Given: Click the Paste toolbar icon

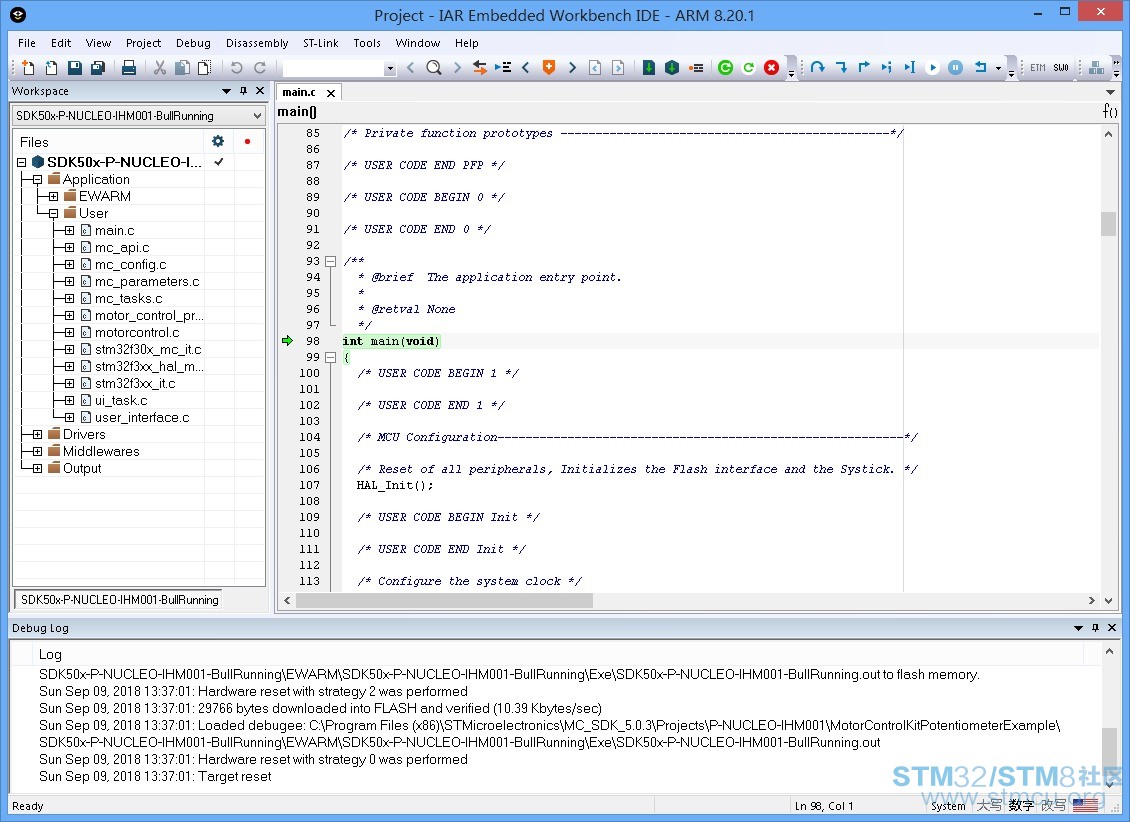Looking at the screenshot, I should pos(205,68).
